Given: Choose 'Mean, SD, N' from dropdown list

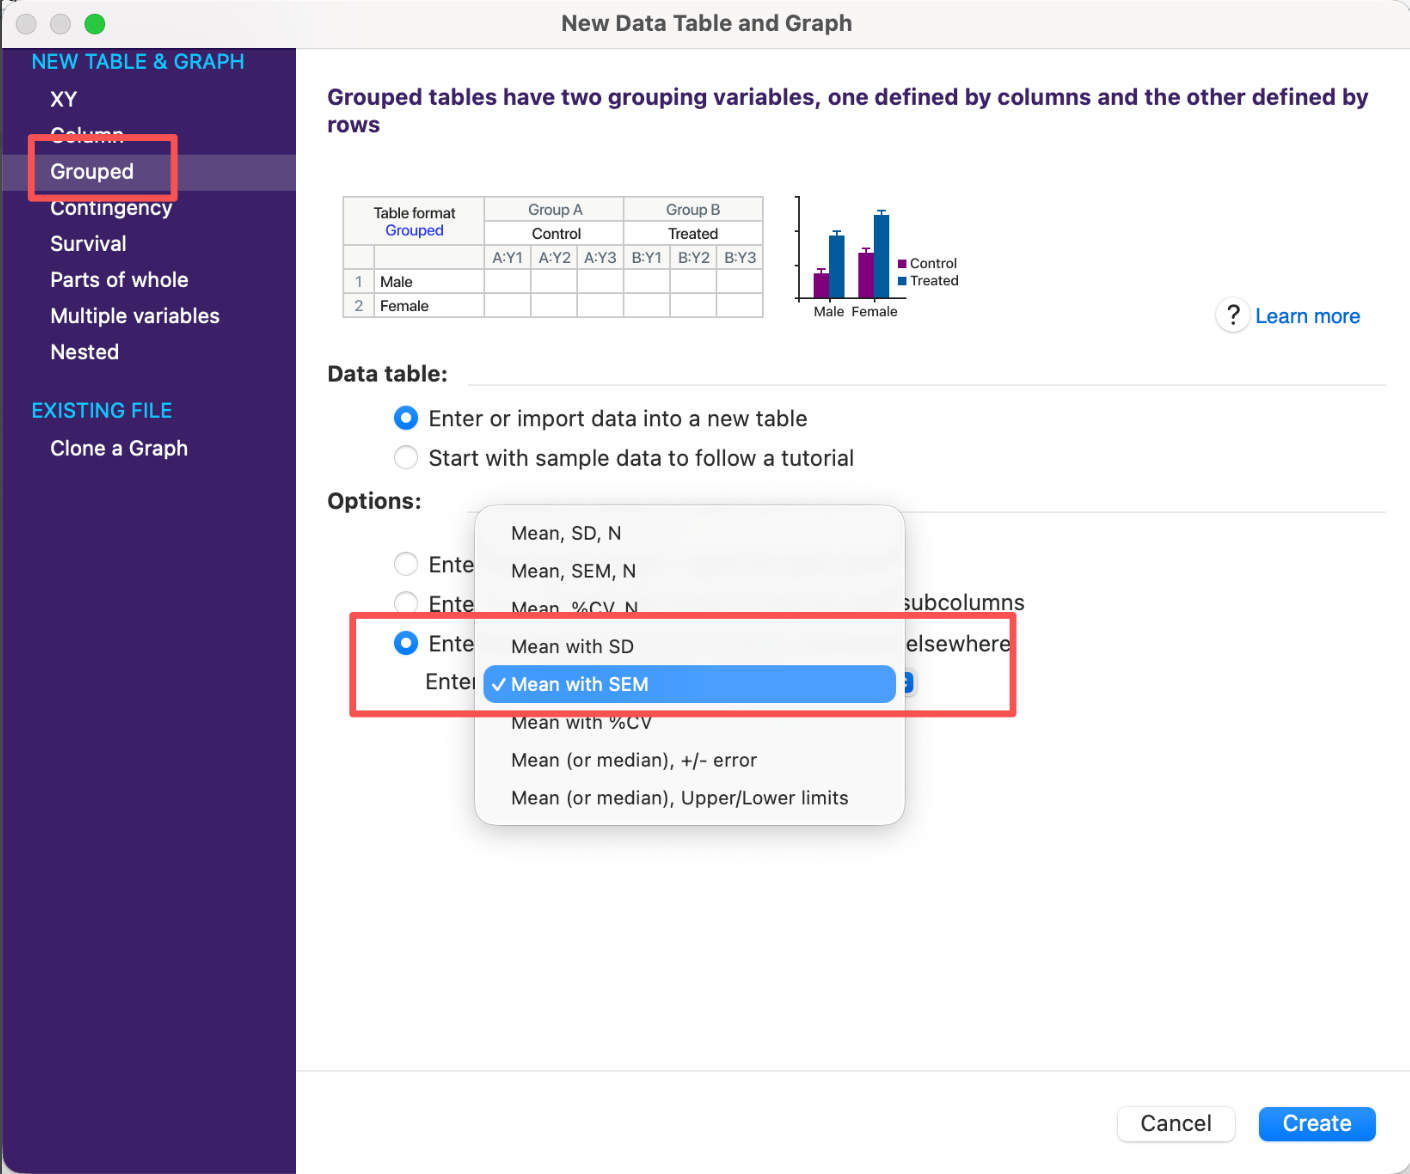Looking at the screenshot, I should (x=566, y=533).
